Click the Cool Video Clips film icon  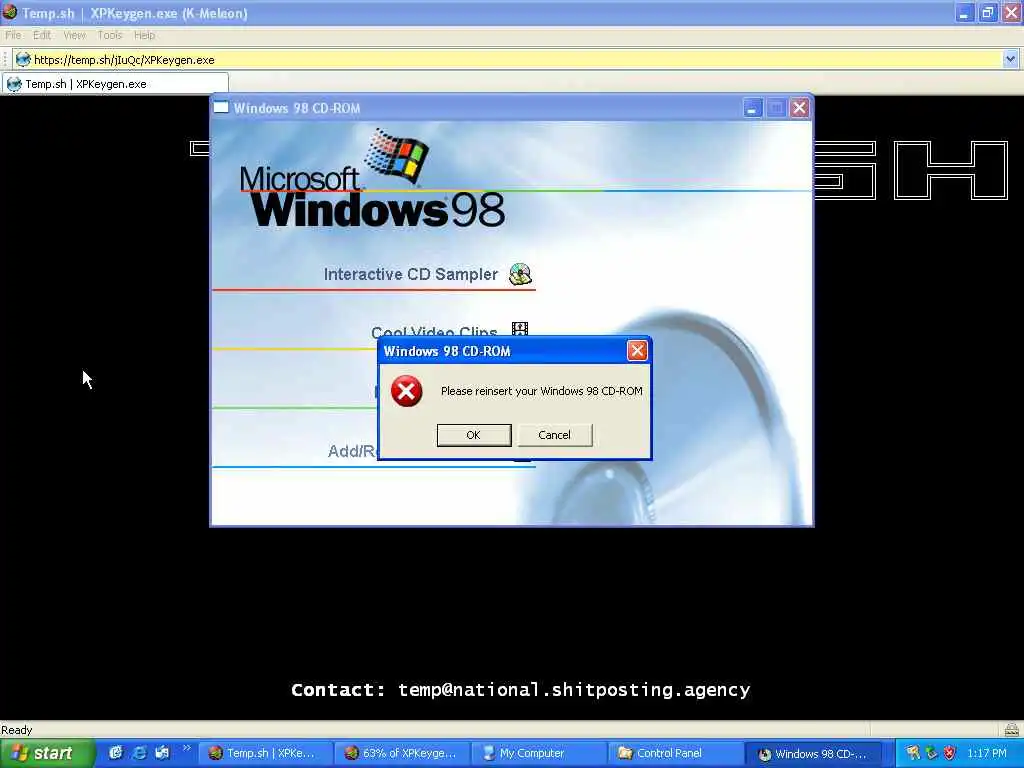[520, 328]
